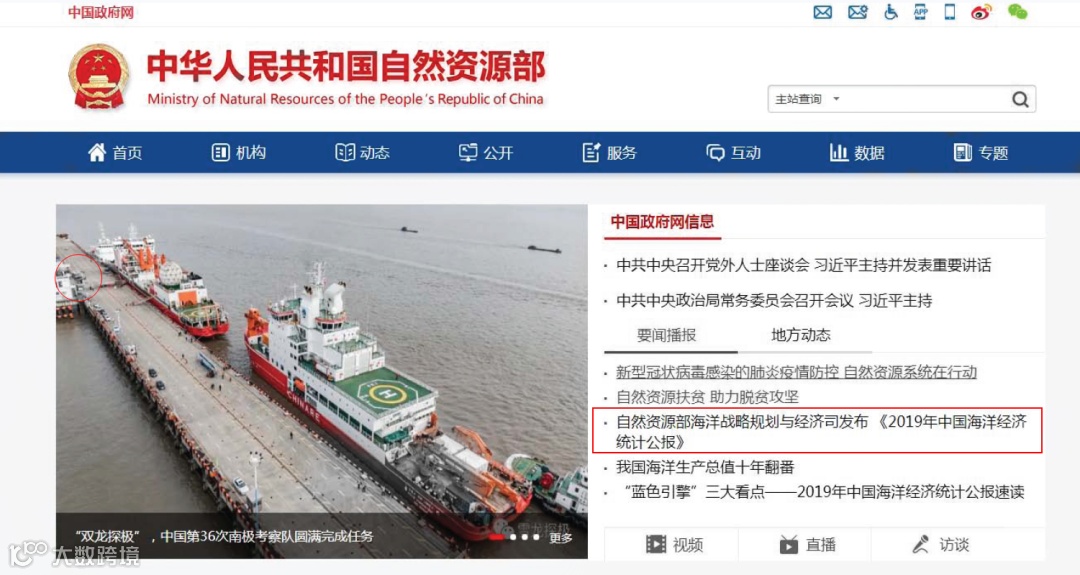1080x575 pixels.
Task: Click the Weibo icon in top bar
Action: pyautogui.click(x=981, y=12)
